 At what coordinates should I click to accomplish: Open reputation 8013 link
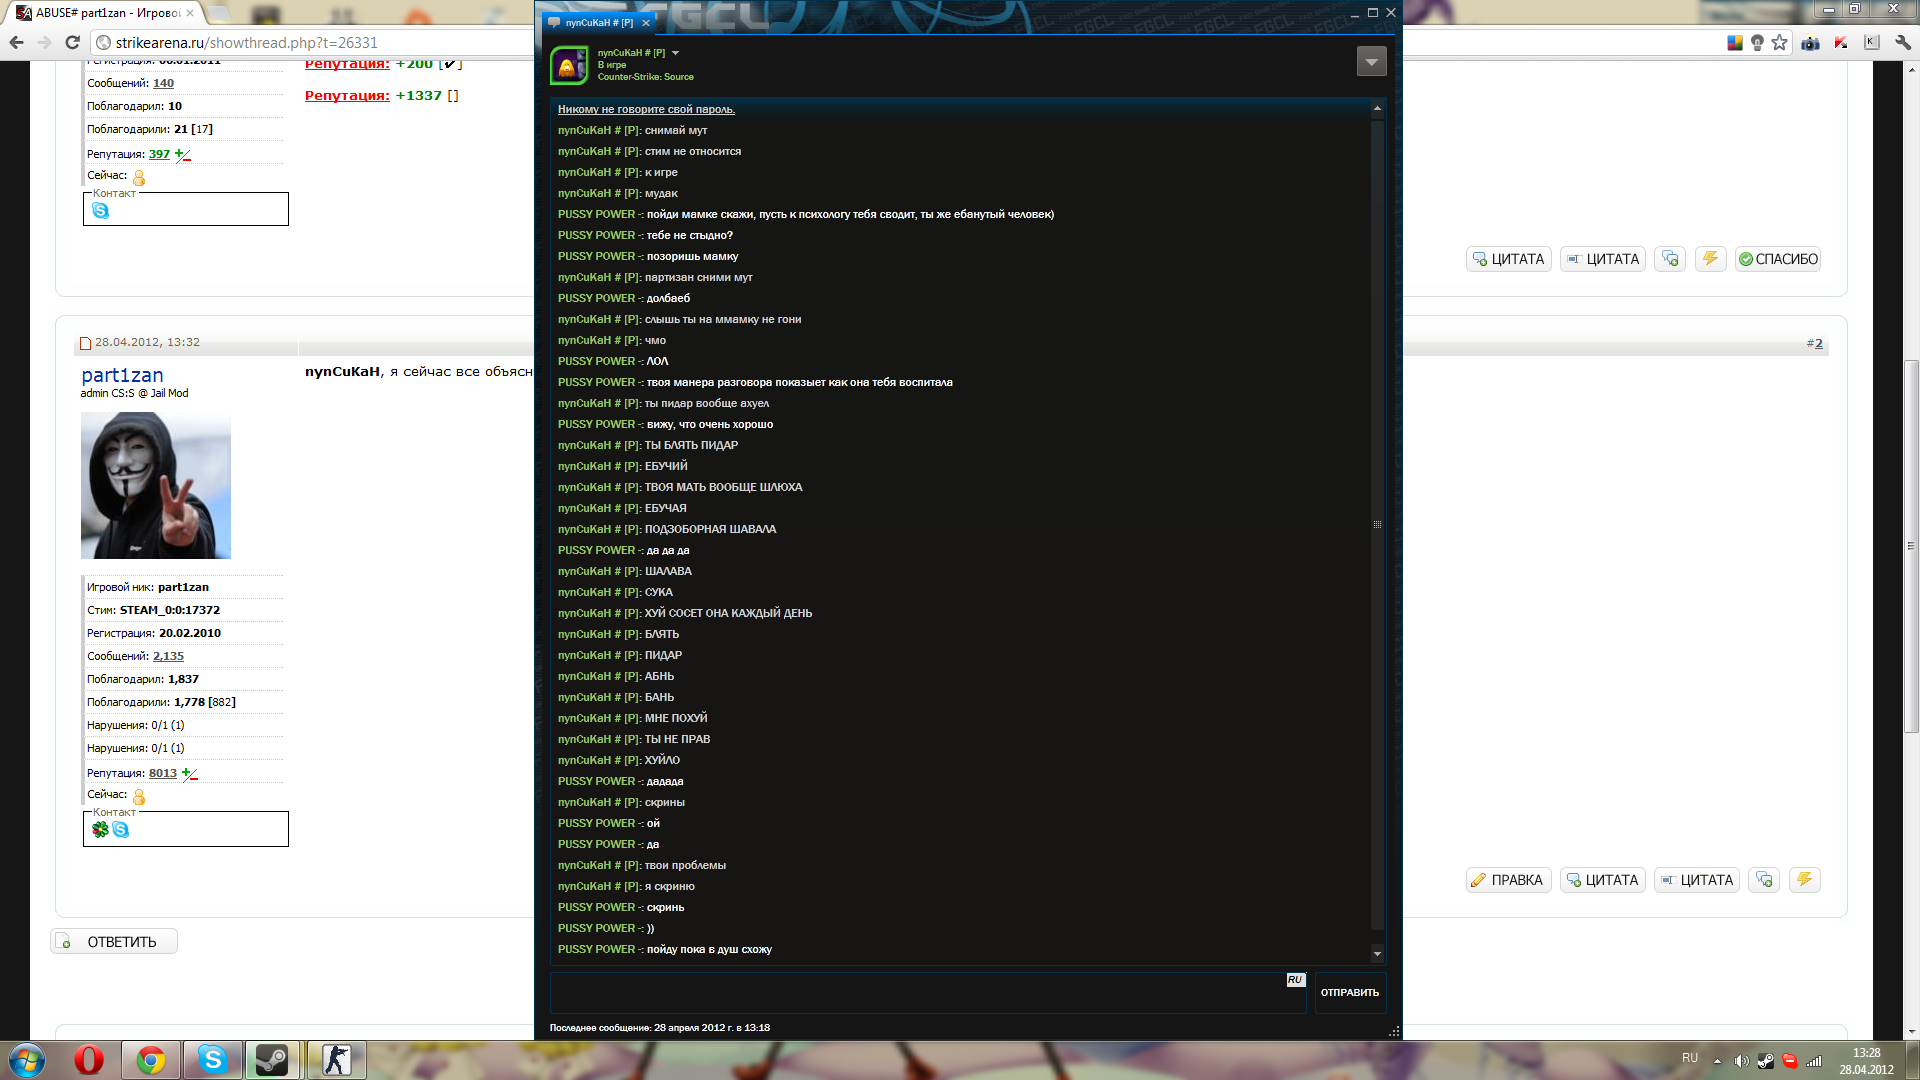click(163, 773)
